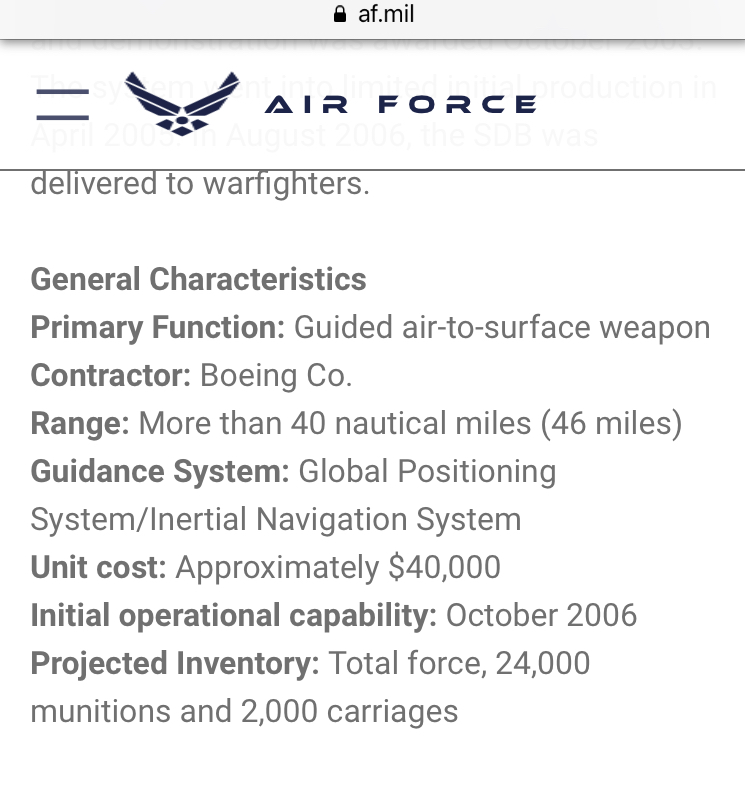
Task: Select the af.mil address bar
Action: 373,14
